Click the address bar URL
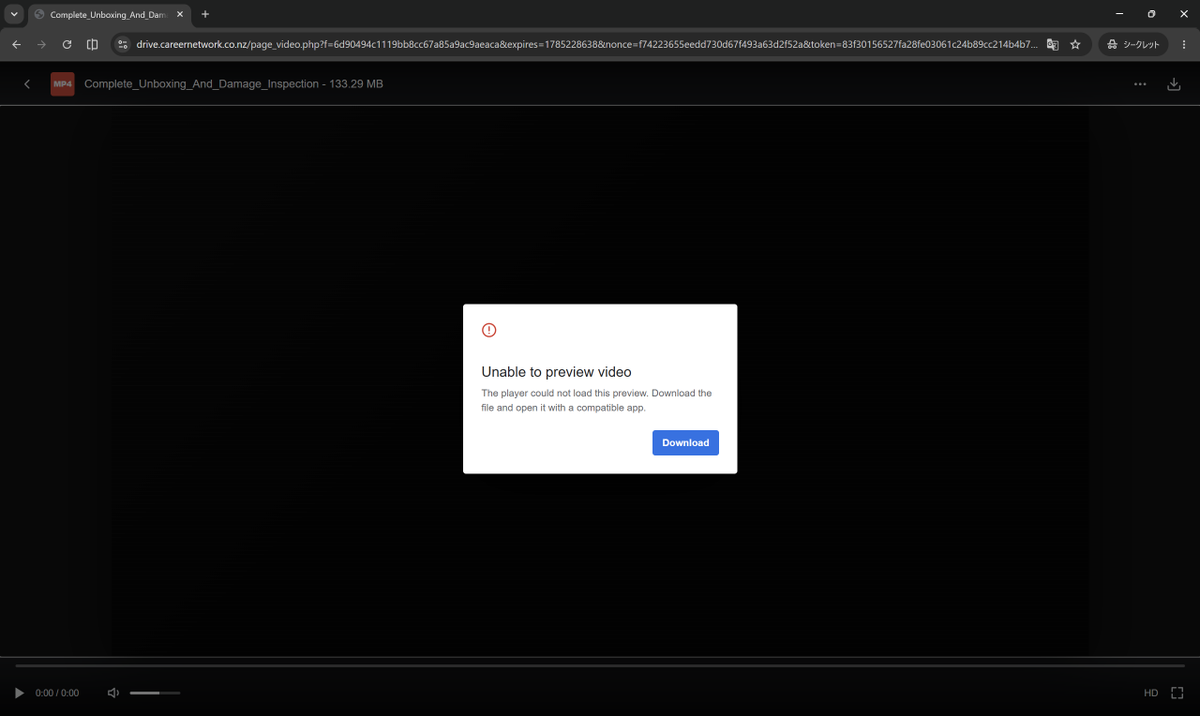The height and width of the screenshot is (716, 1200). (x=586, y=44)
